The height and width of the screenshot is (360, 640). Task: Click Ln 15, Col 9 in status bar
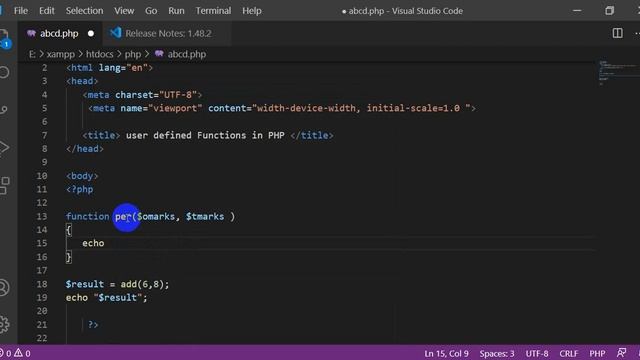(446, 353)
